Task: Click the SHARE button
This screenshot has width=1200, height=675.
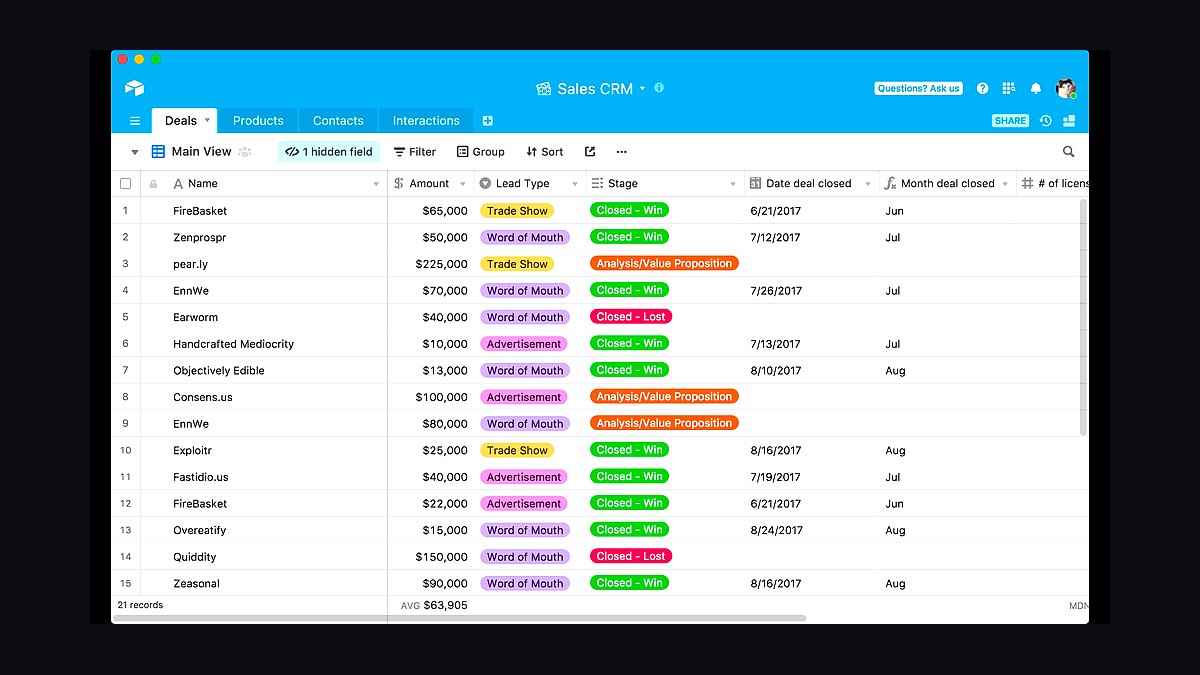Action: pyautogui.click(x=1010, y=121)
